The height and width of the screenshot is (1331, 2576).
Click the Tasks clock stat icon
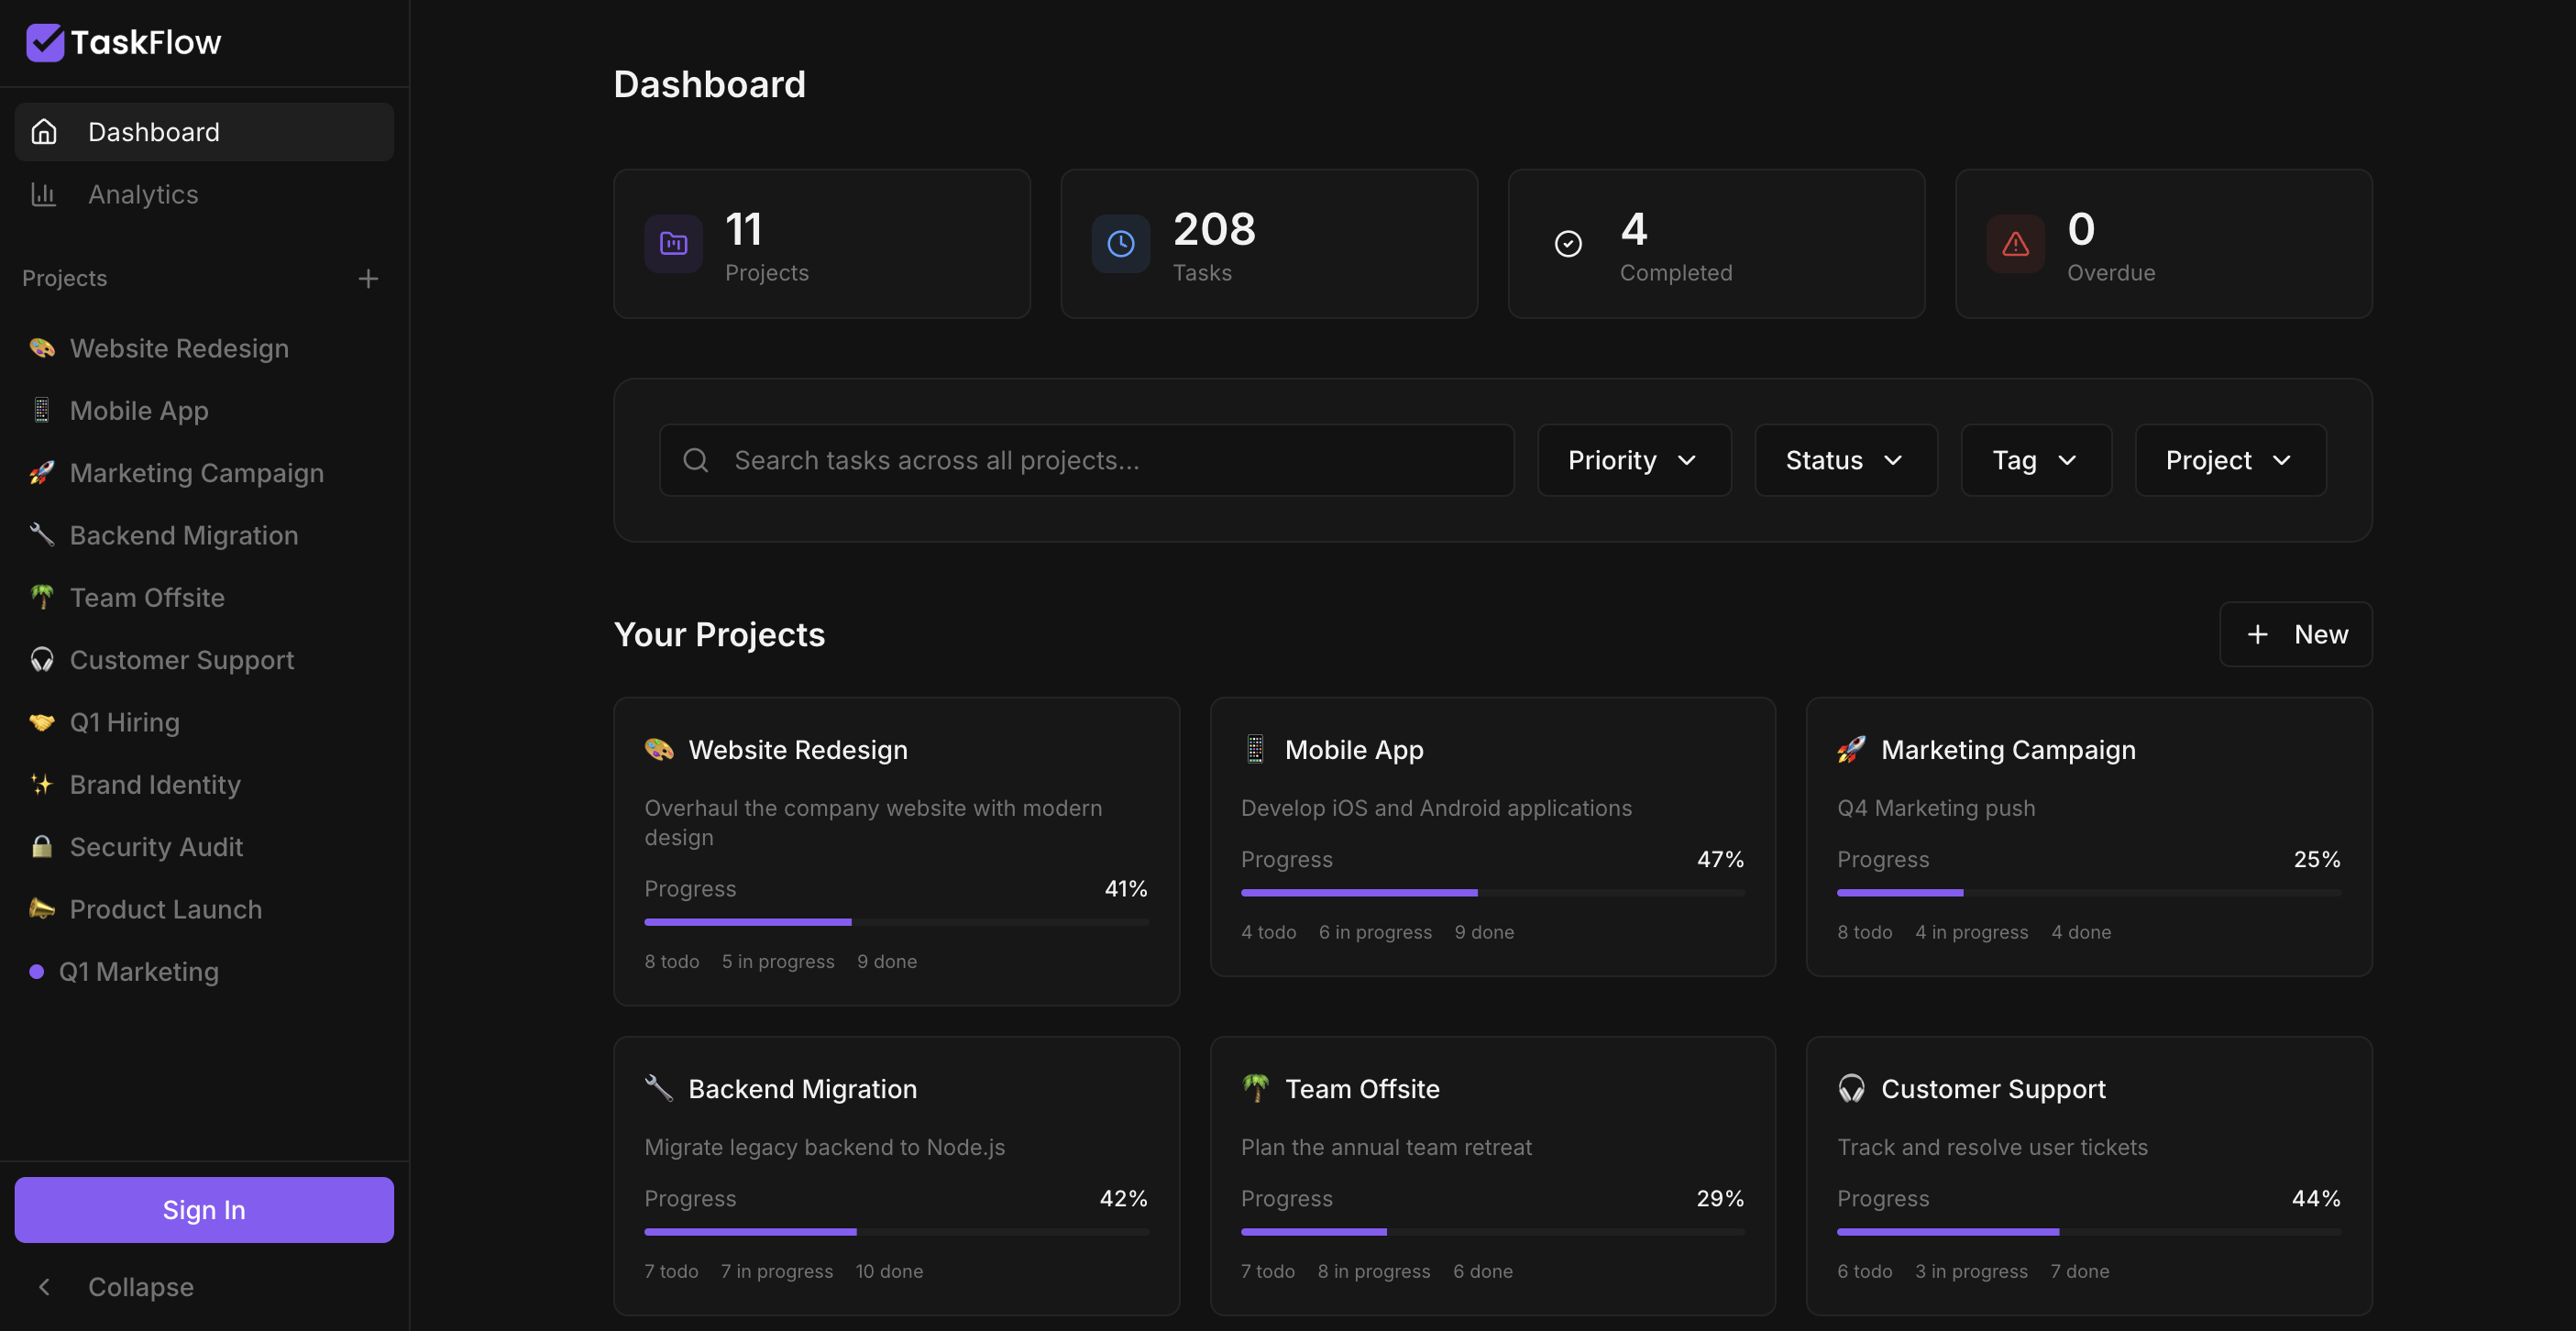click(x=1120, y=243)
